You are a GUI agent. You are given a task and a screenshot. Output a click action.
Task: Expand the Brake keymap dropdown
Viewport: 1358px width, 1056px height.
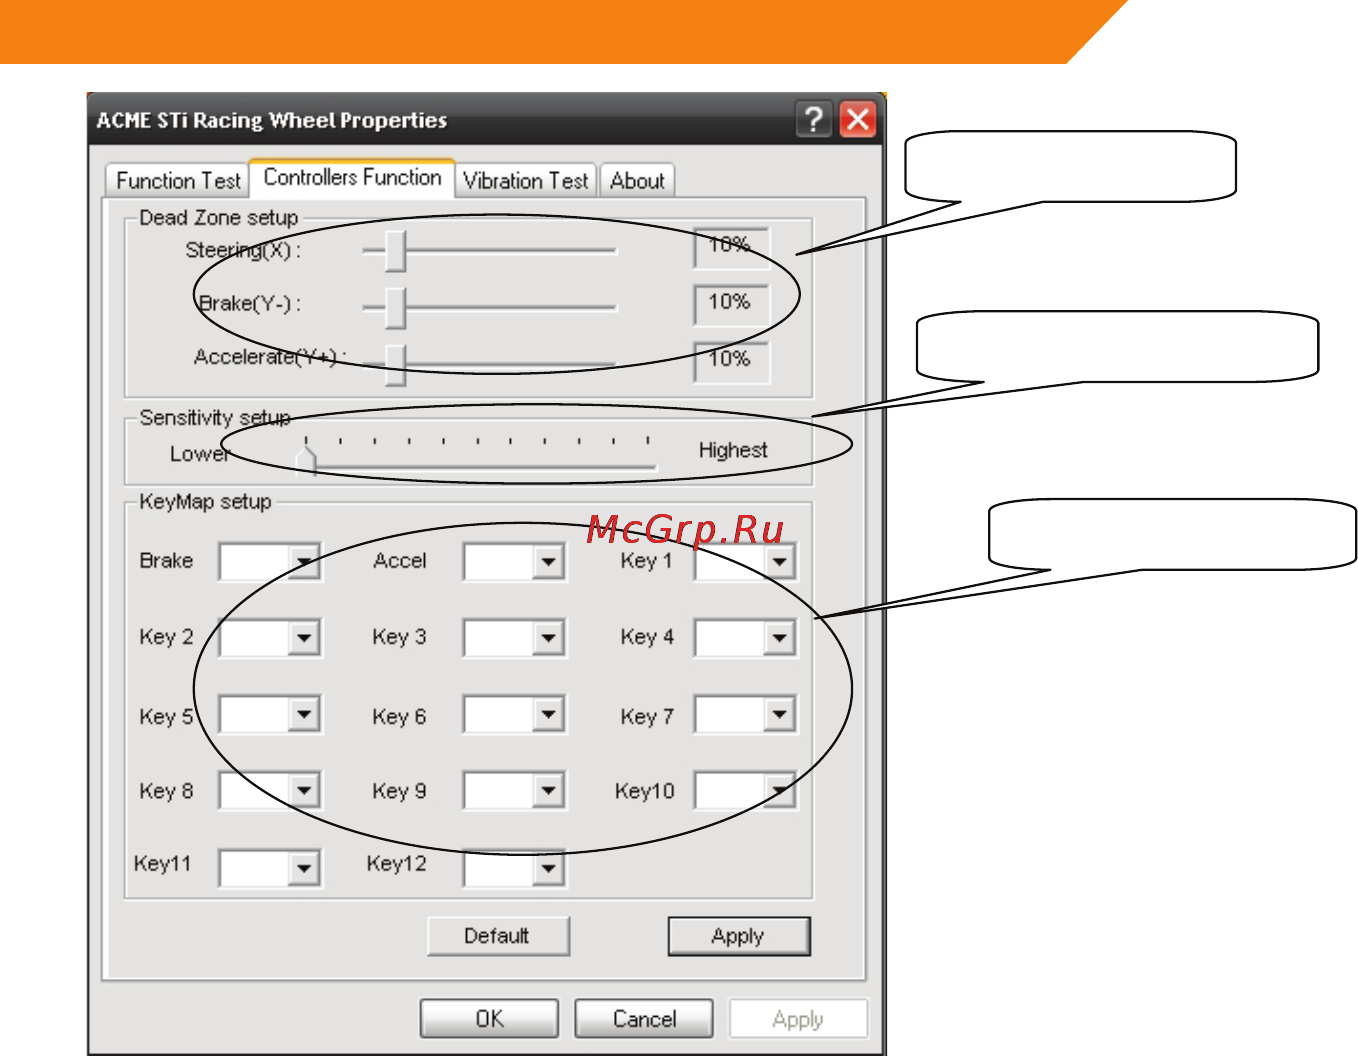point(304,562)
